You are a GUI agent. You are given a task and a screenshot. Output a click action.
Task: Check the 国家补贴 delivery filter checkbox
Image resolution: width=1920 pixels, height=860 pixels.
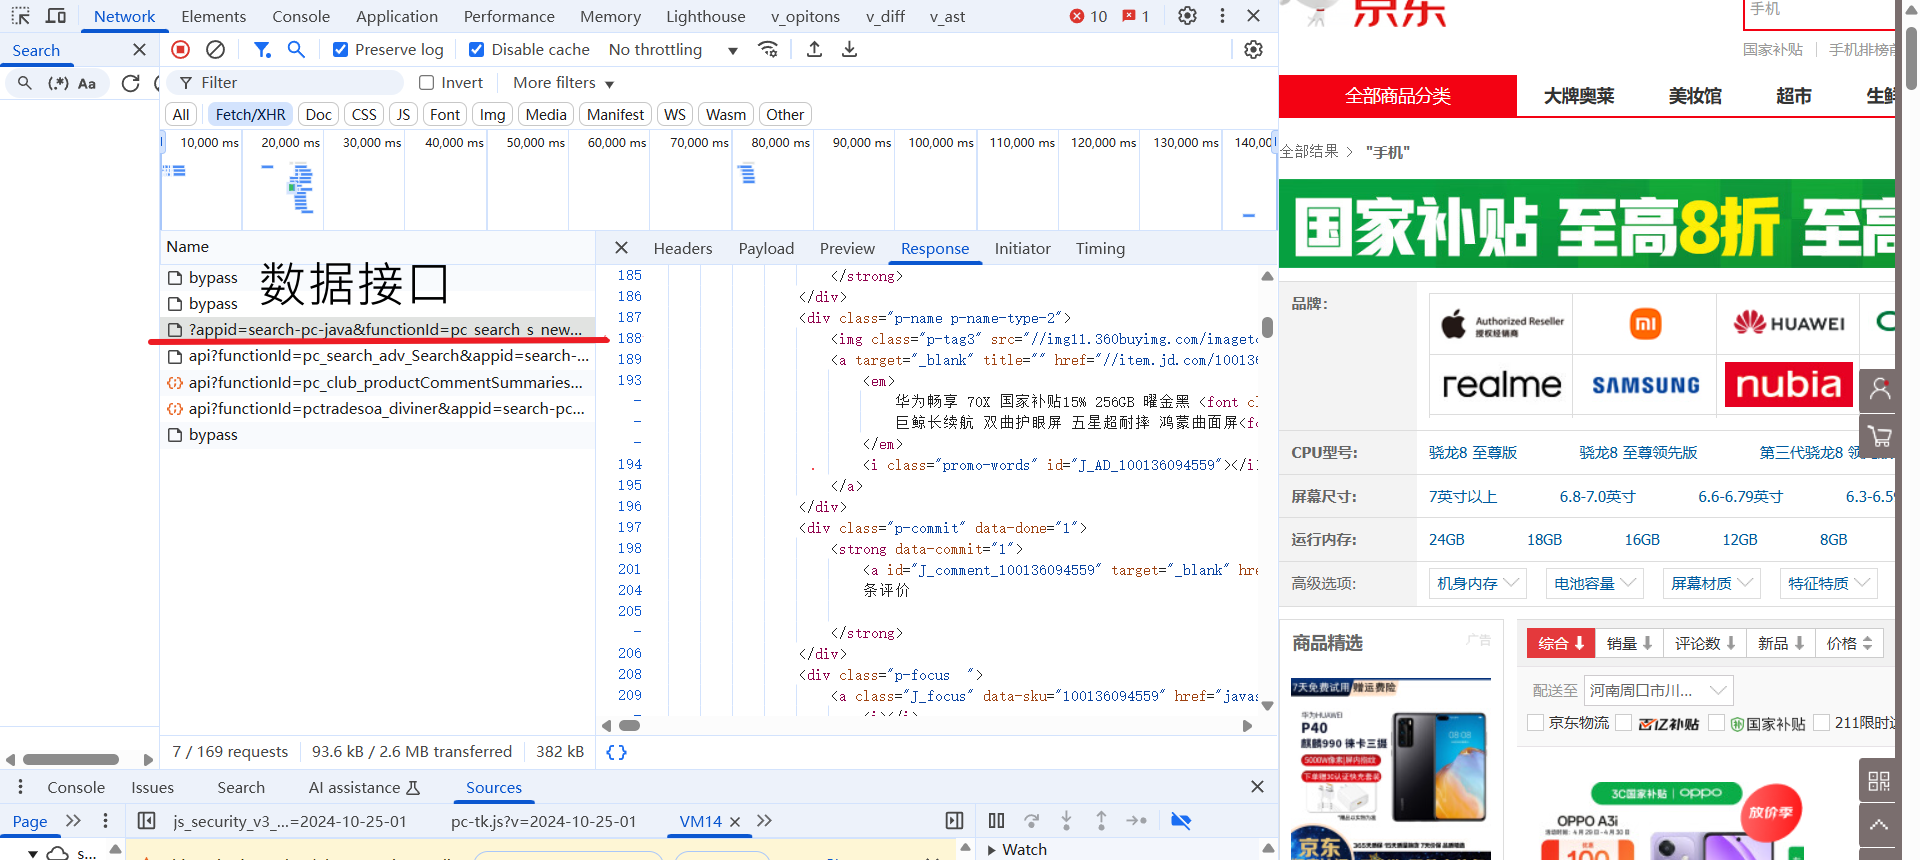pos(1717,722)
